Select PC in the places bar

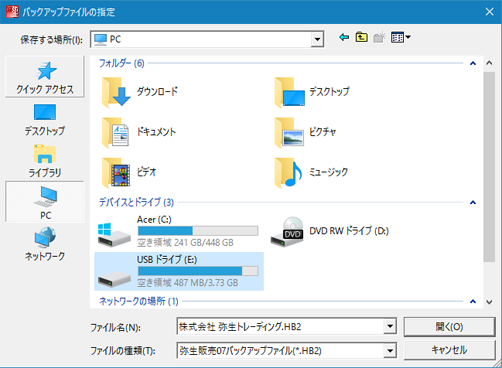45,202
